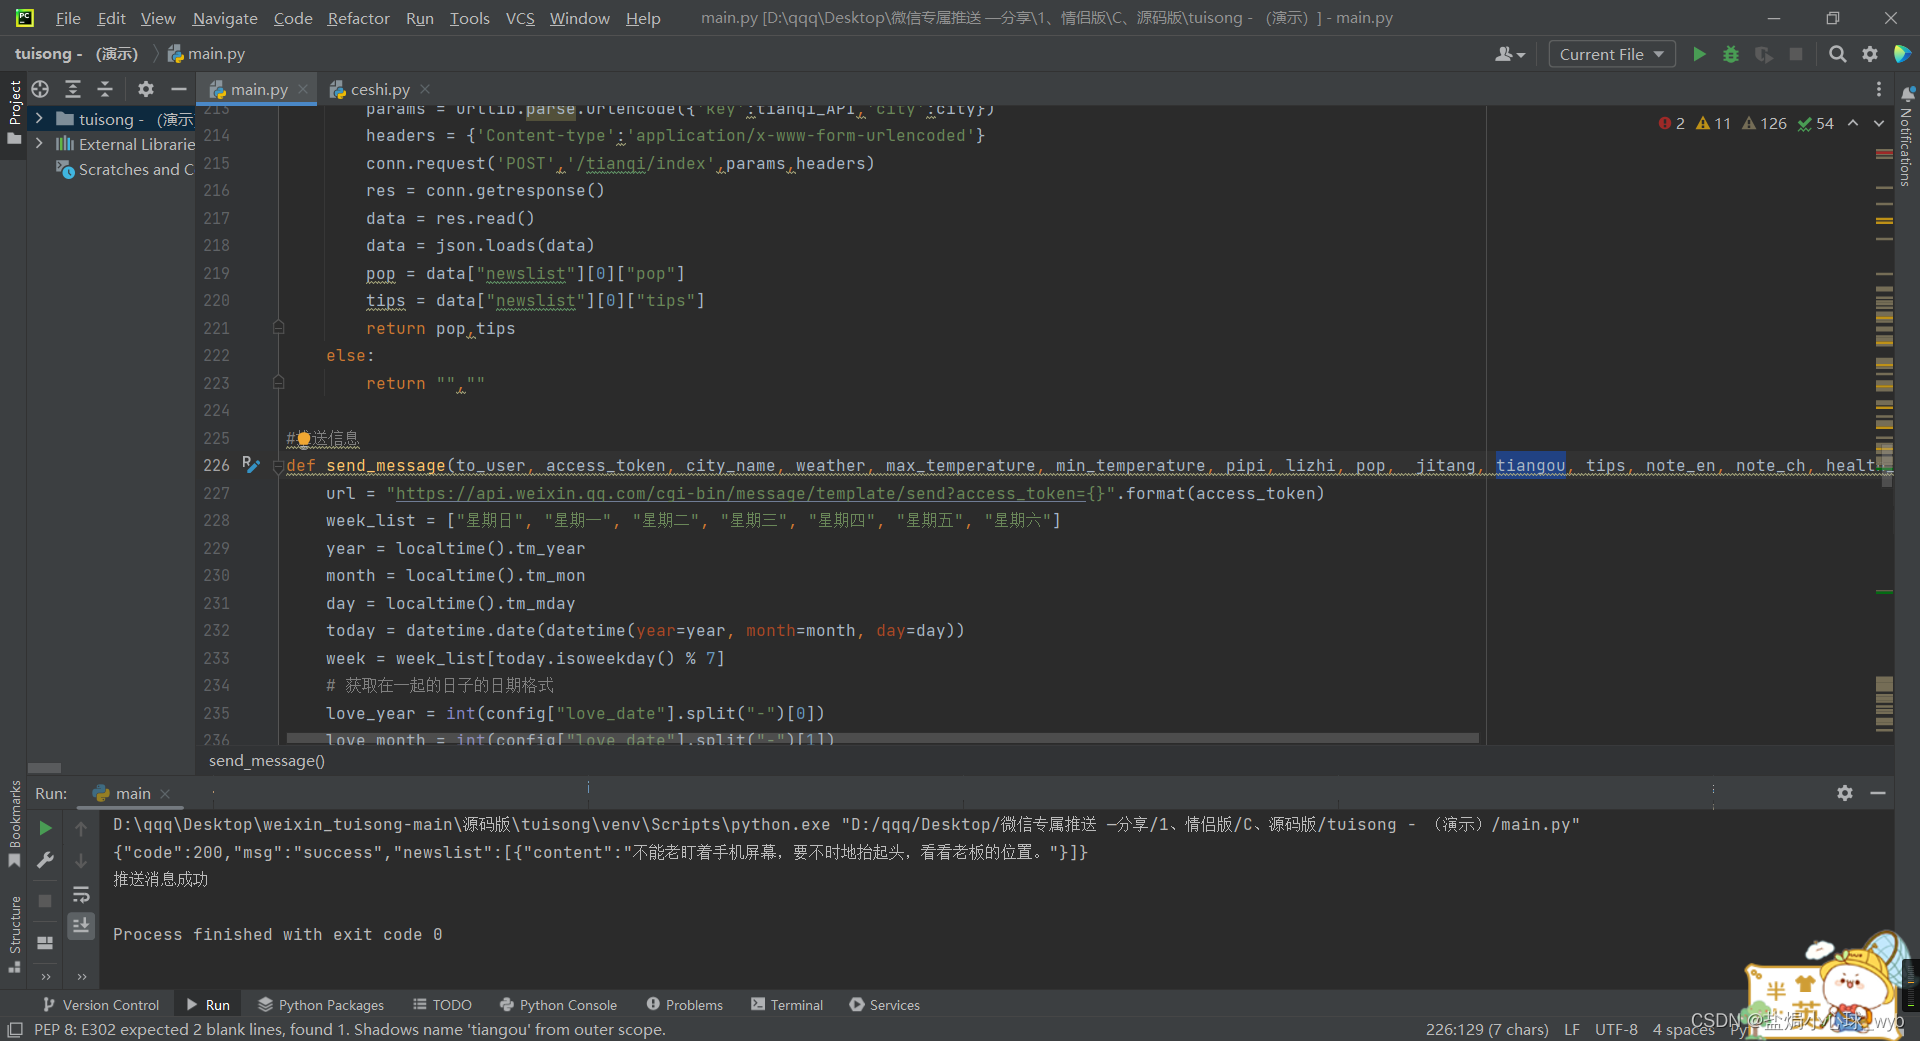Run the current file with green play button
The height and width of the screenshot is (1041, 1920).
click(x=1699, y=54)
